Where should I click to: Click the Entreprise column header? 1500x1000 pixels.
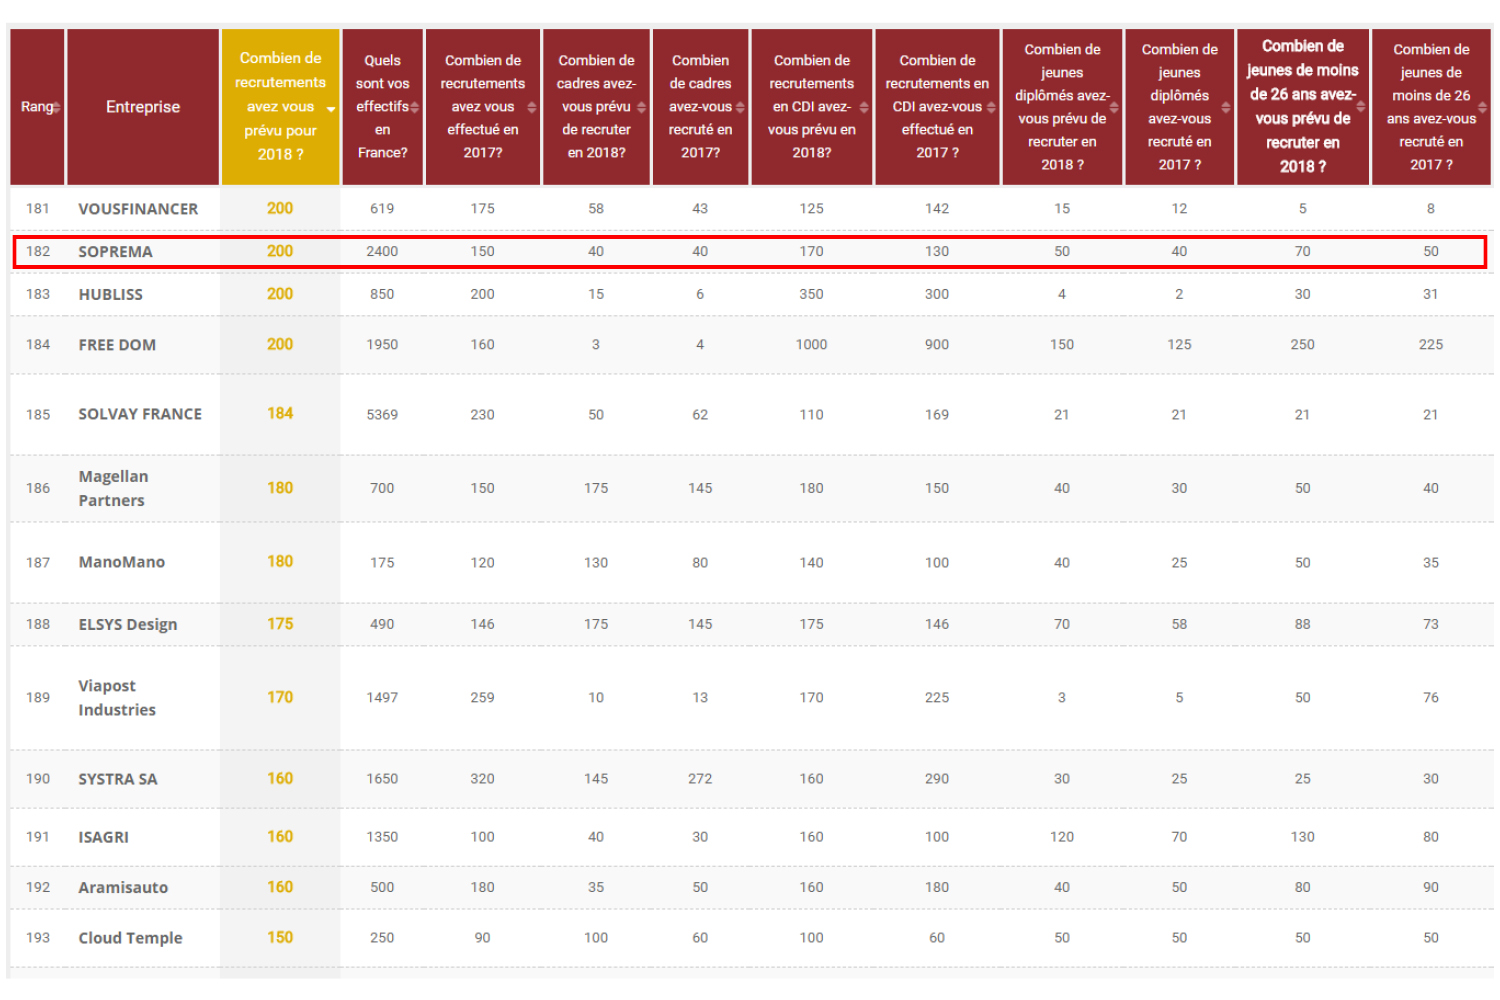[143, 107]
